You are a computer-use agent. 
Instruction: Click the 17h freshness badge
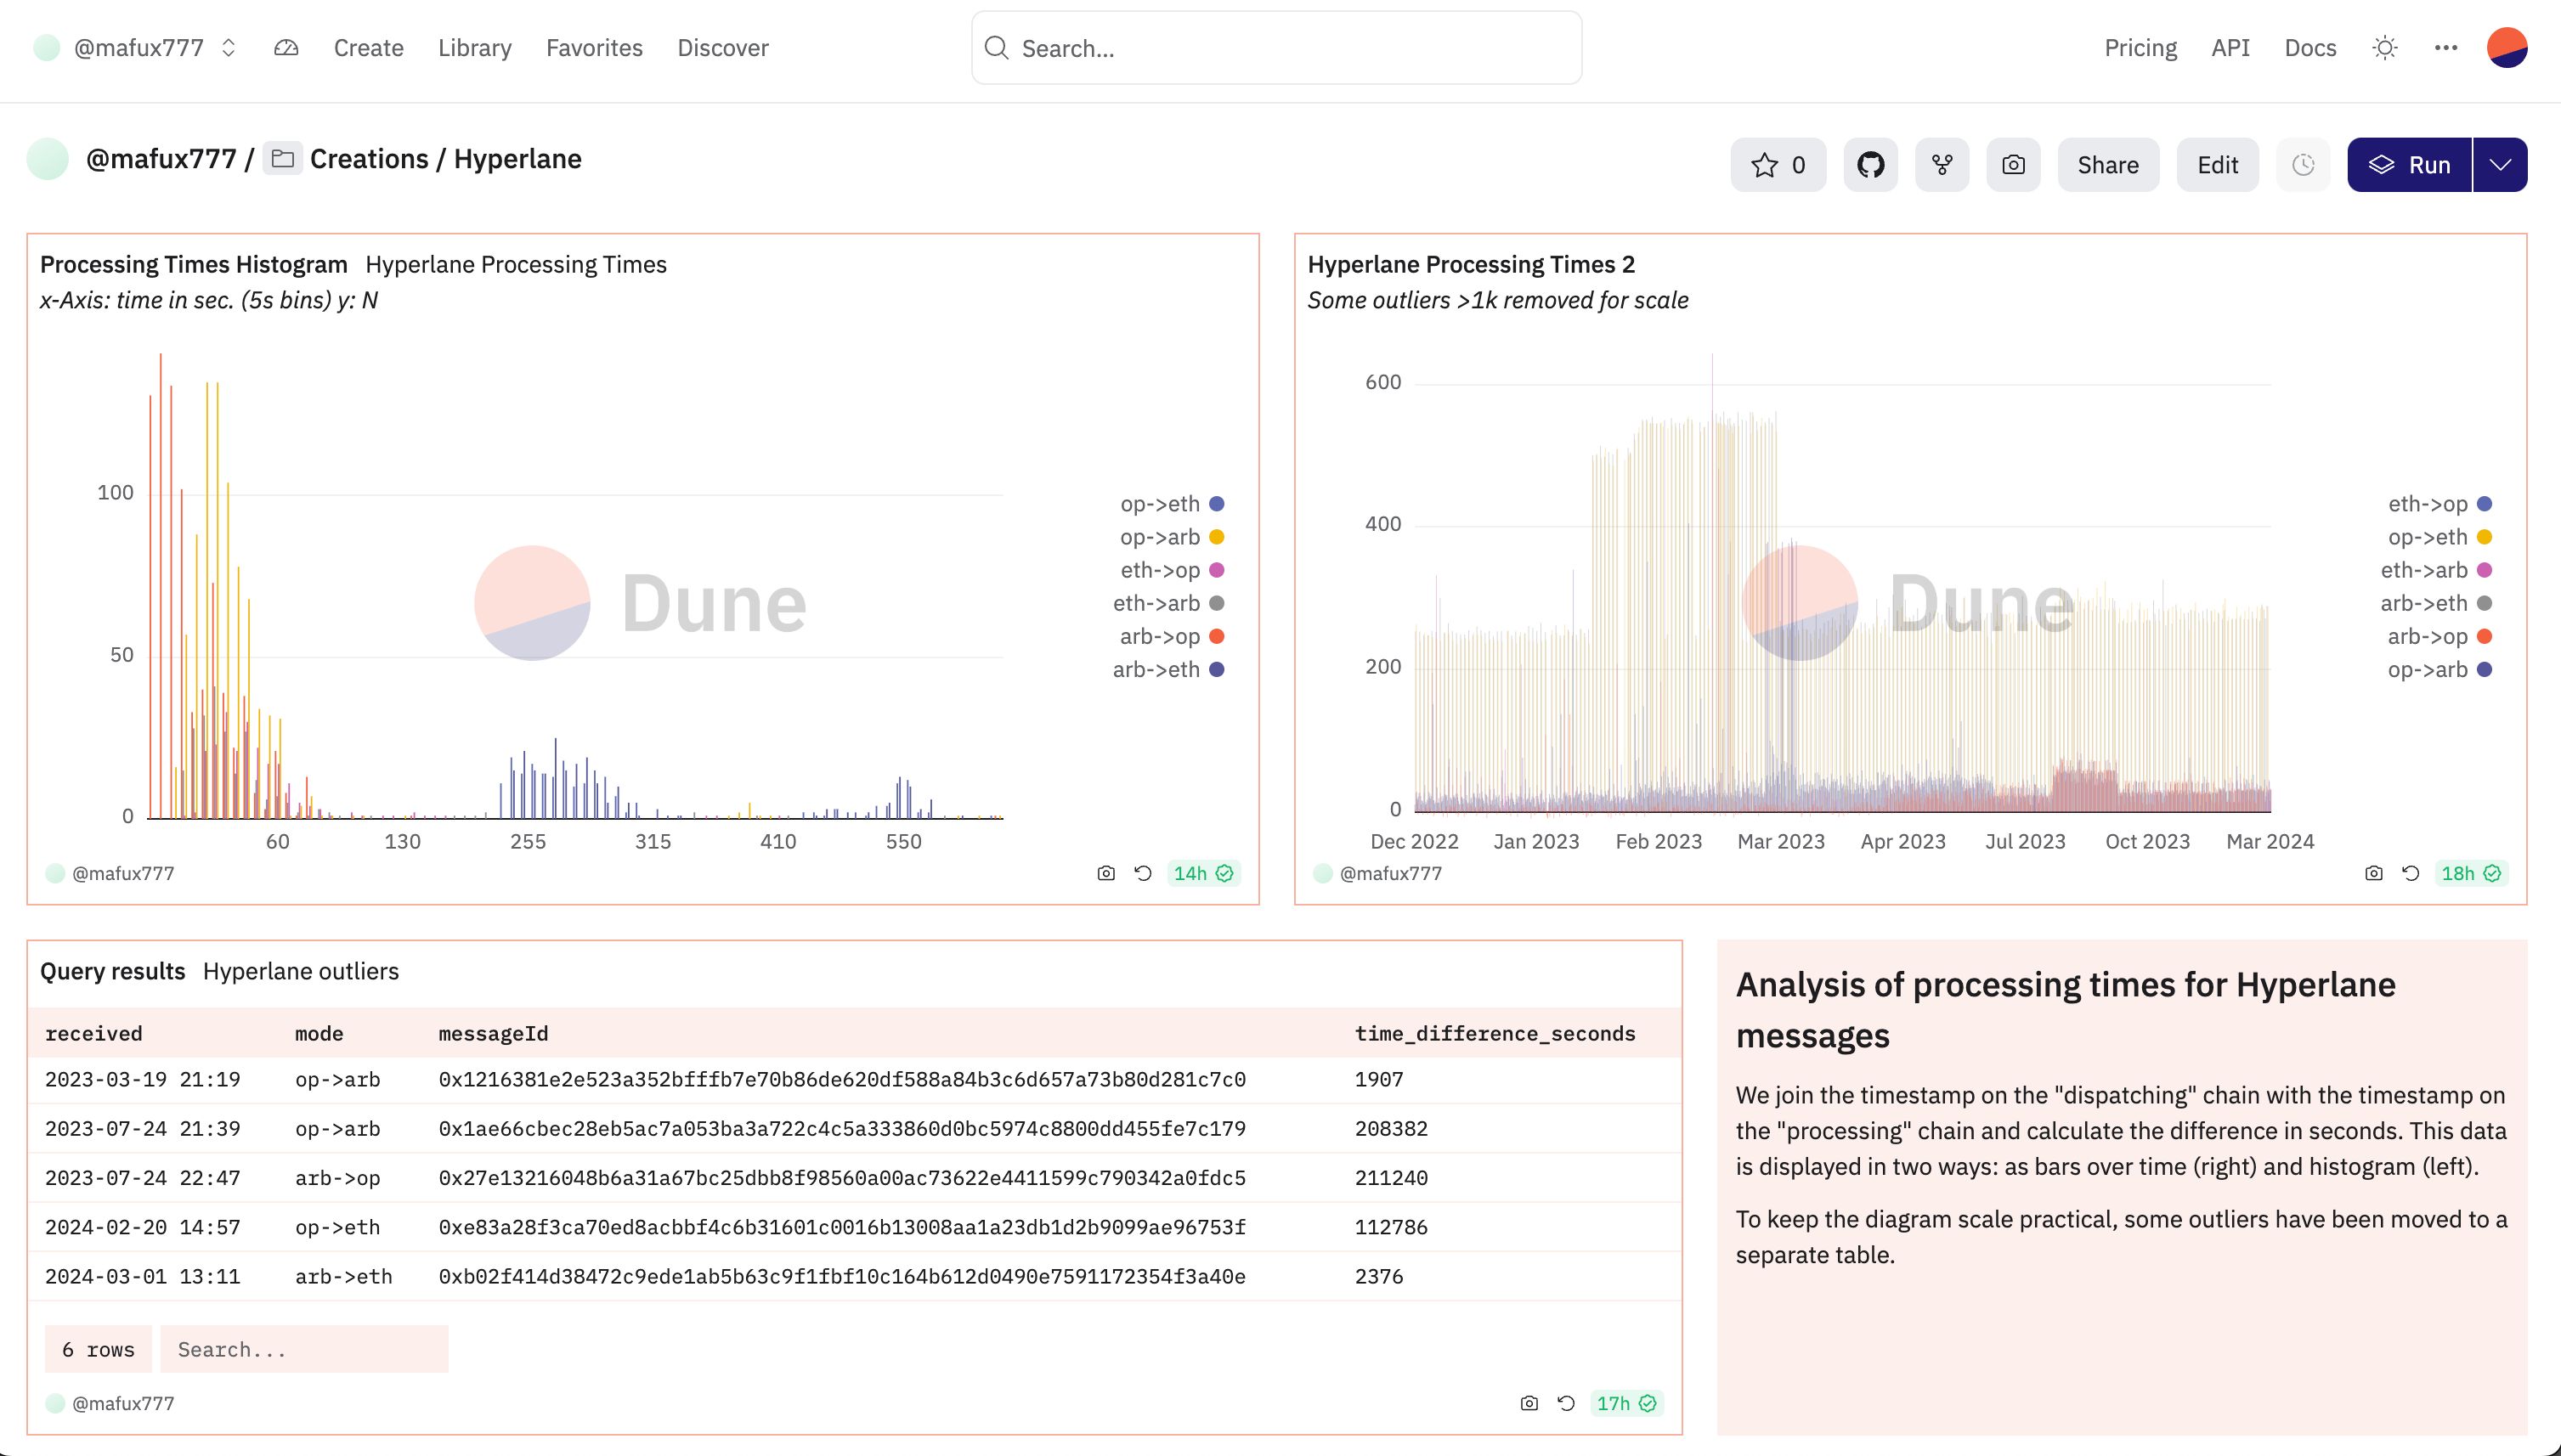1627,1404
